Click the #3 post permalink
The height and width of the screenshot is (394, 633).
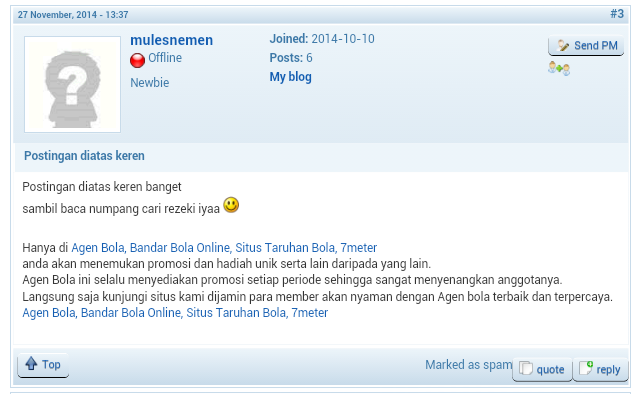pyautogui.click(x=617, y=14)
